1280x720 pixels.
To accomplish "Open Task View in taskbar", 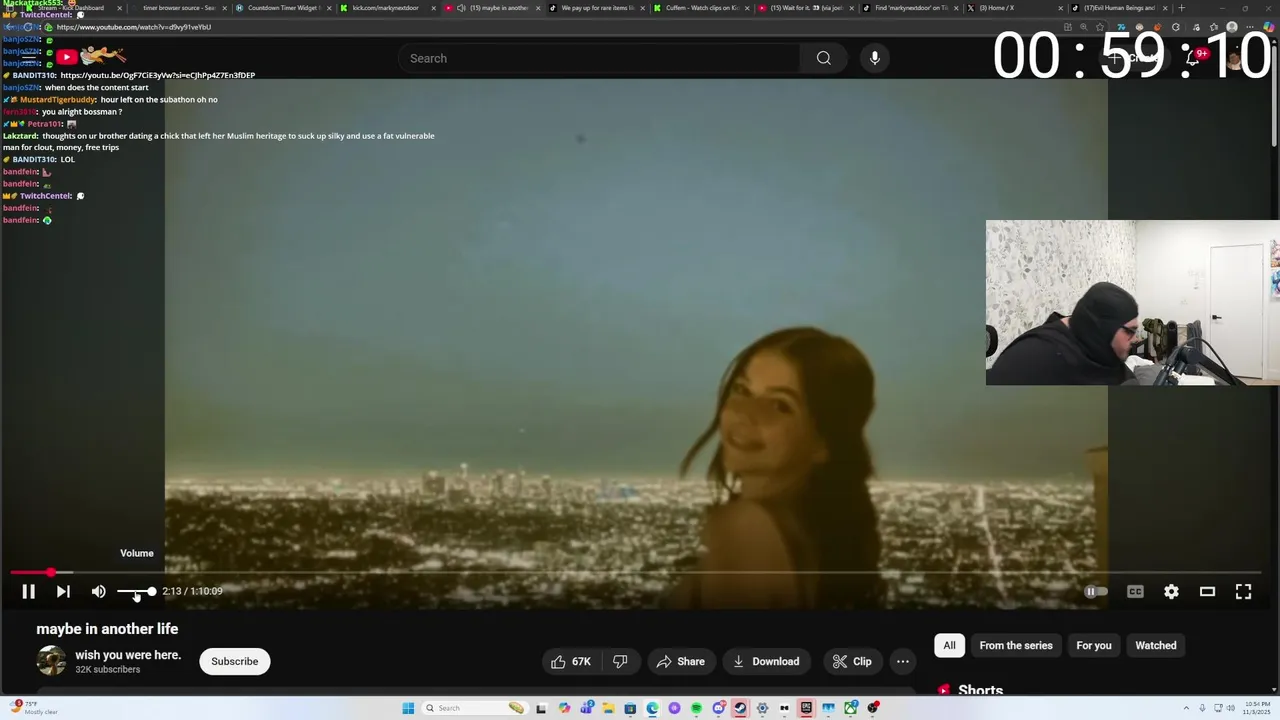I will 541,708.
